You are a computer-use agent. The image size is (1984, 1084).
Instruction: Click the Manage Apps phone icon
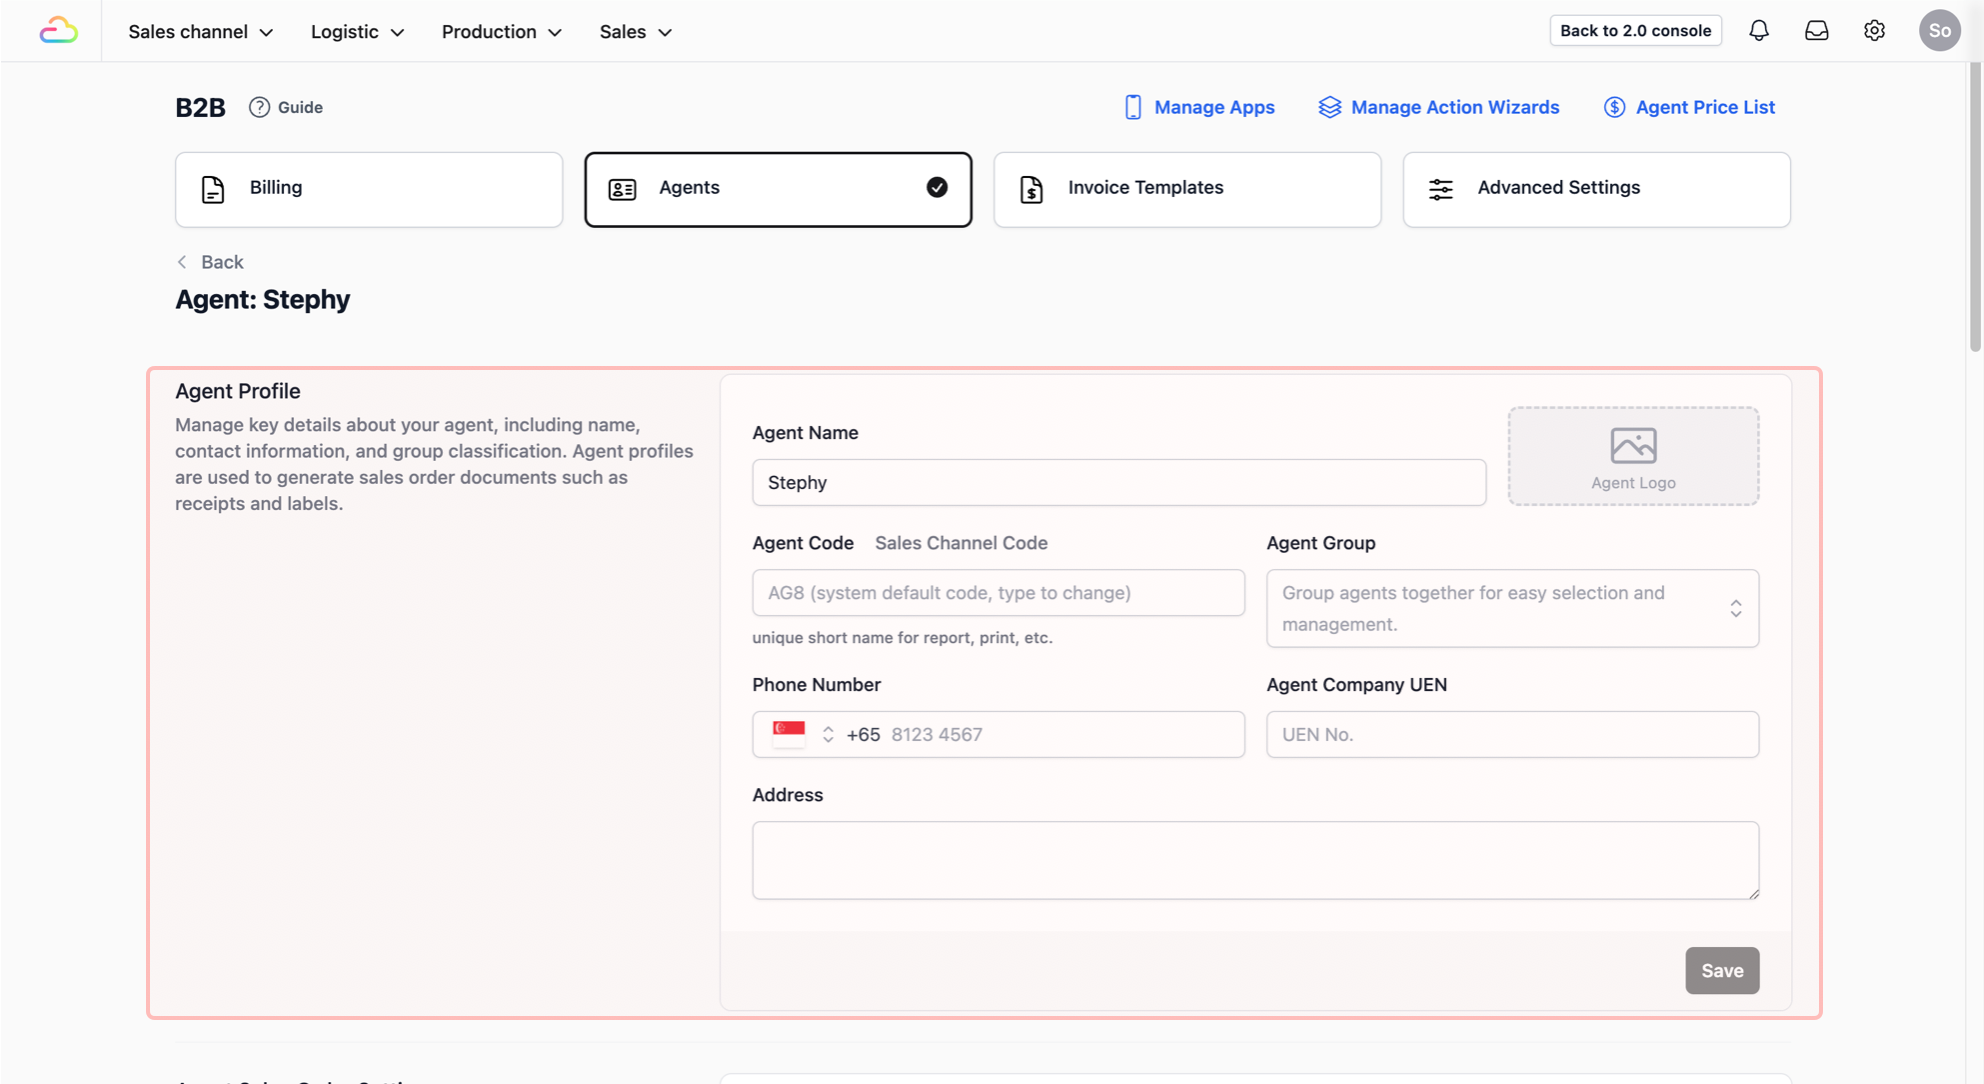tap(1133, 107)
